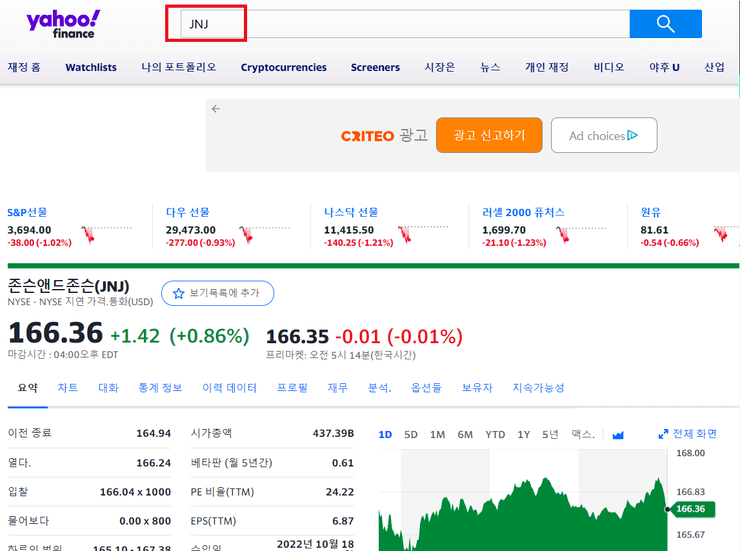This screenshot has height=551, width=740.
Task: Open 나의 포트폴리오 menu item
Action: pyautogui.click(x=179, y=67)
